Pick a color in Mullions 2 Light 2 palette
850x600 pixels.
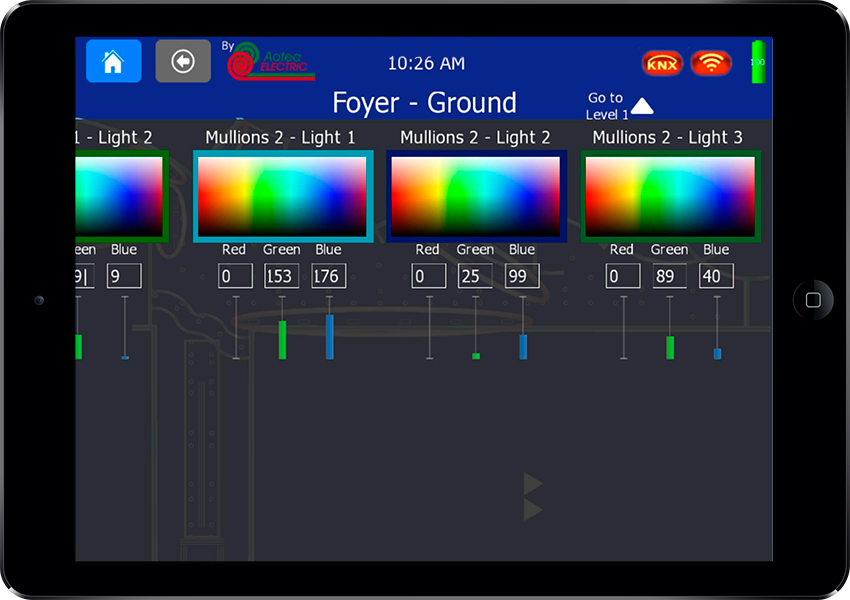[475, 196]
